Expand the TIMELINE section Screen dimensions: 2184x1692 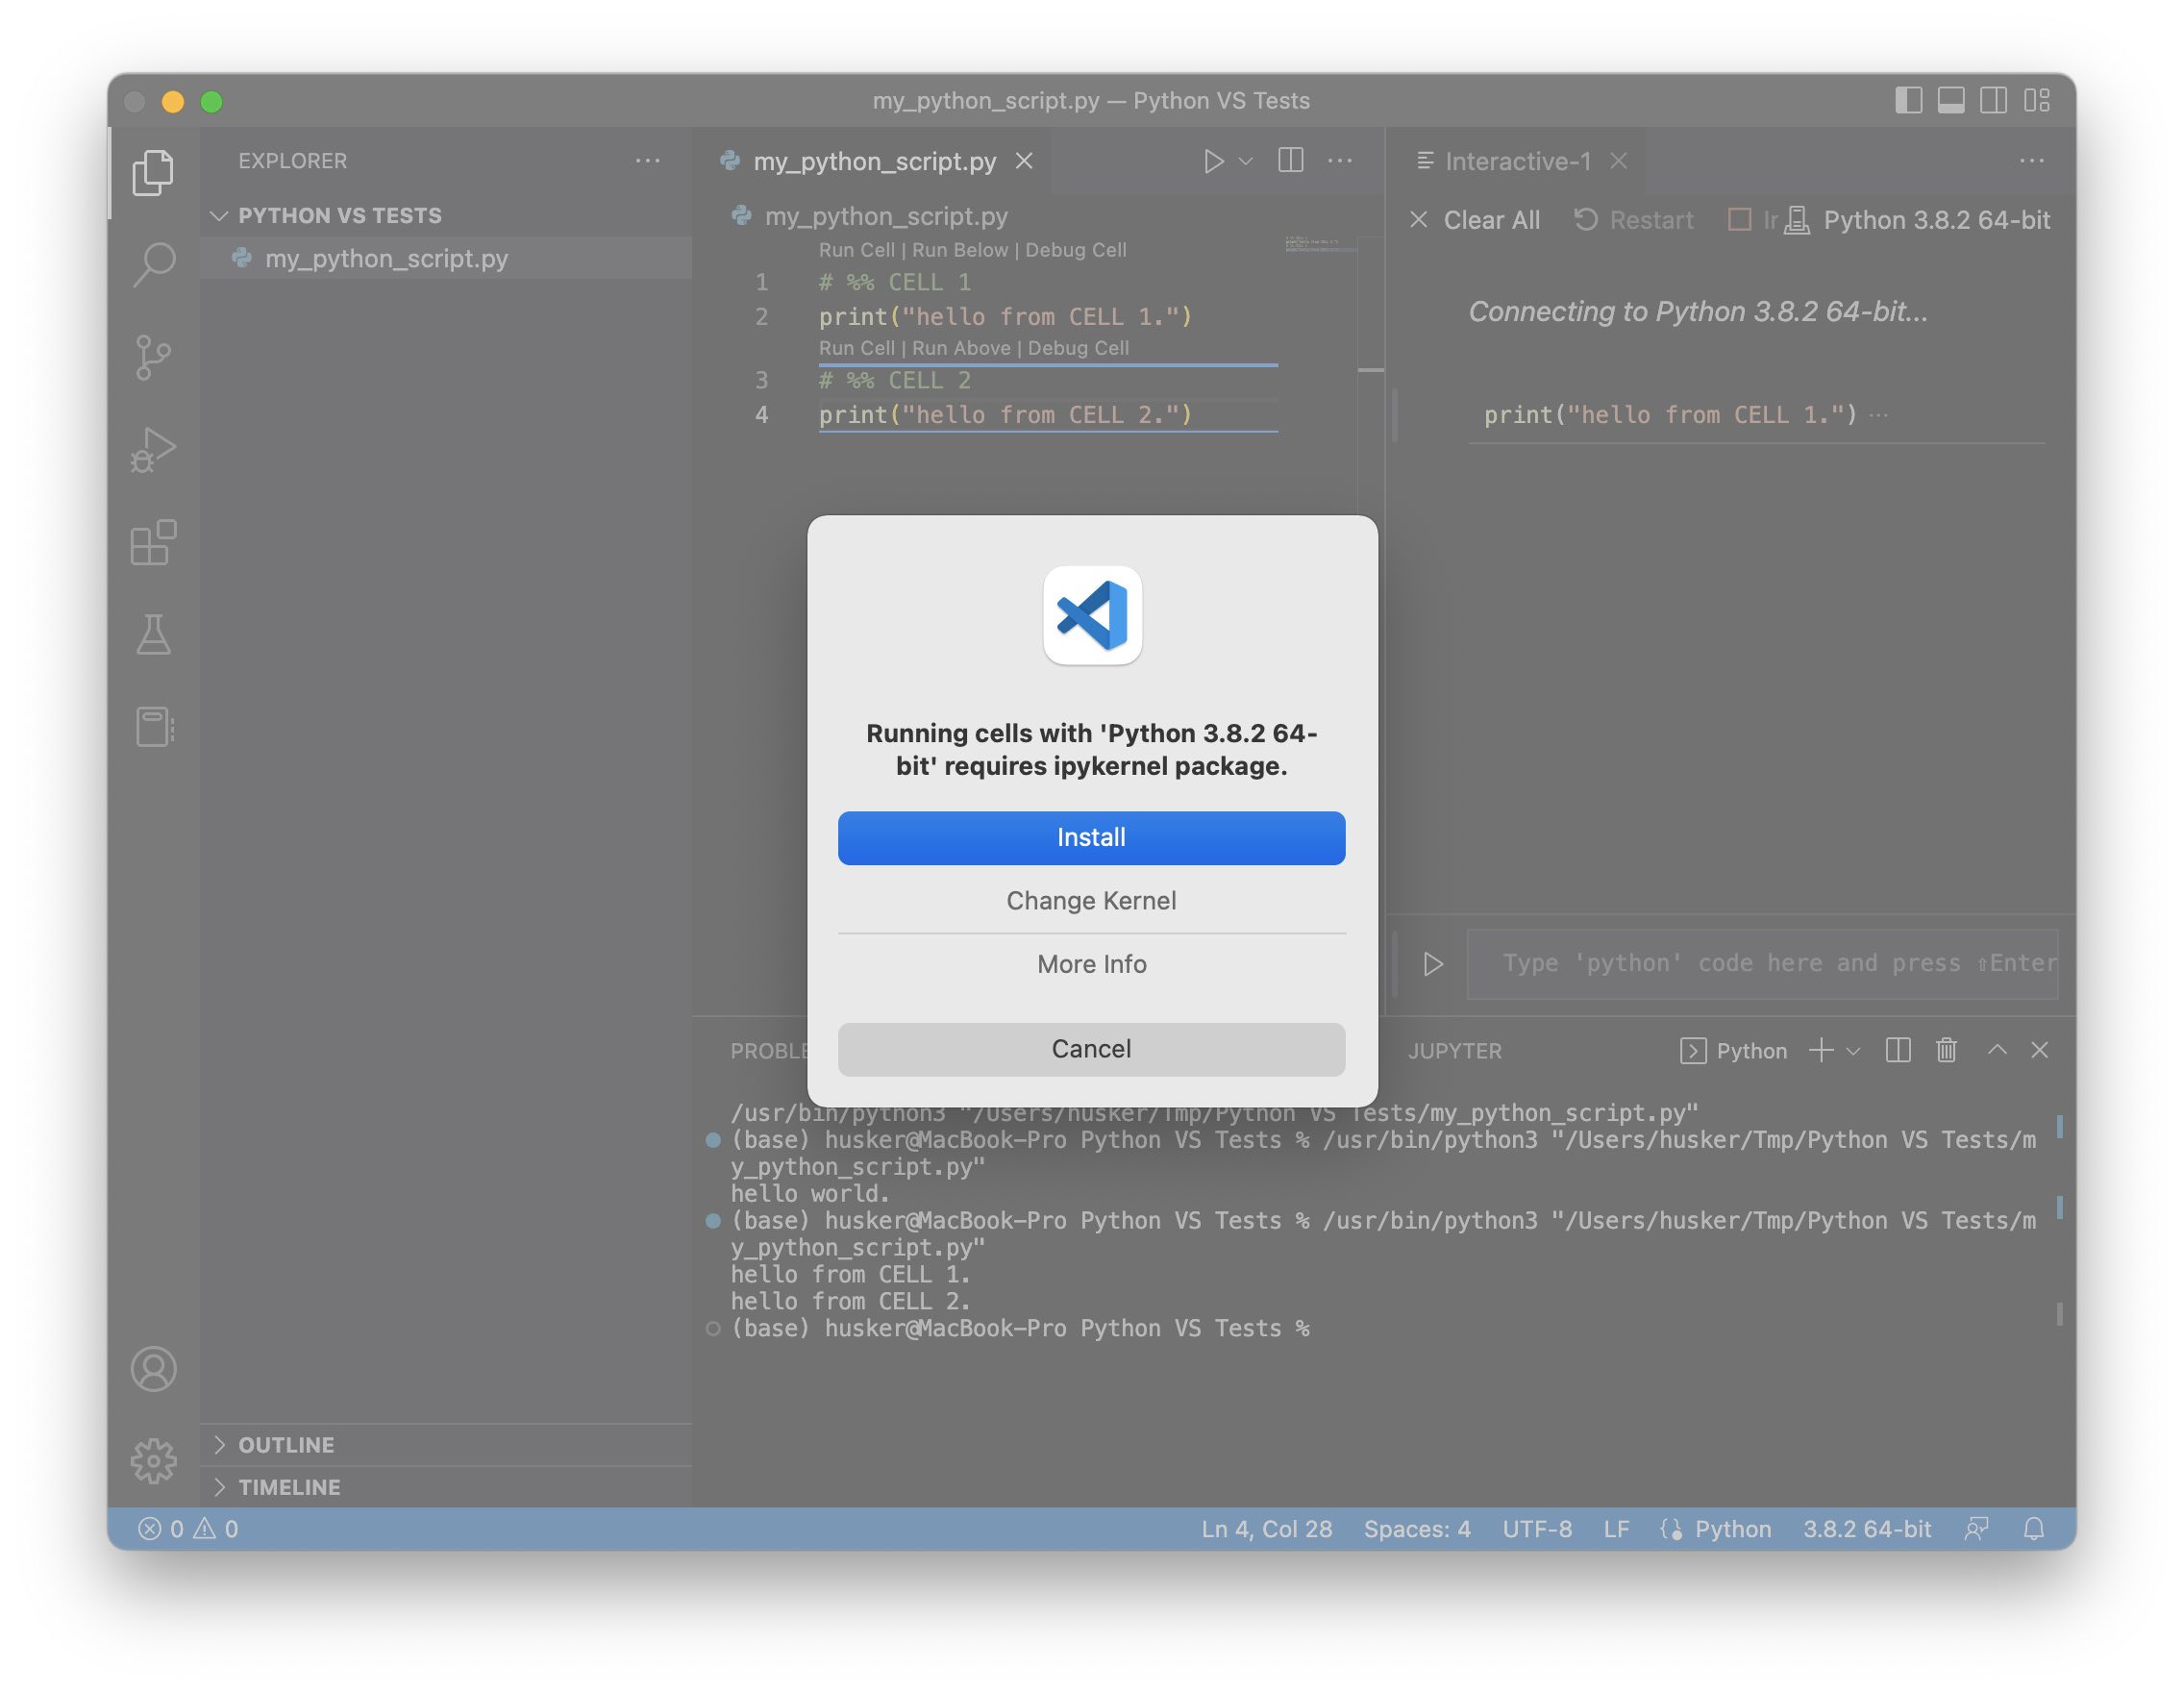coord(289,1487)
